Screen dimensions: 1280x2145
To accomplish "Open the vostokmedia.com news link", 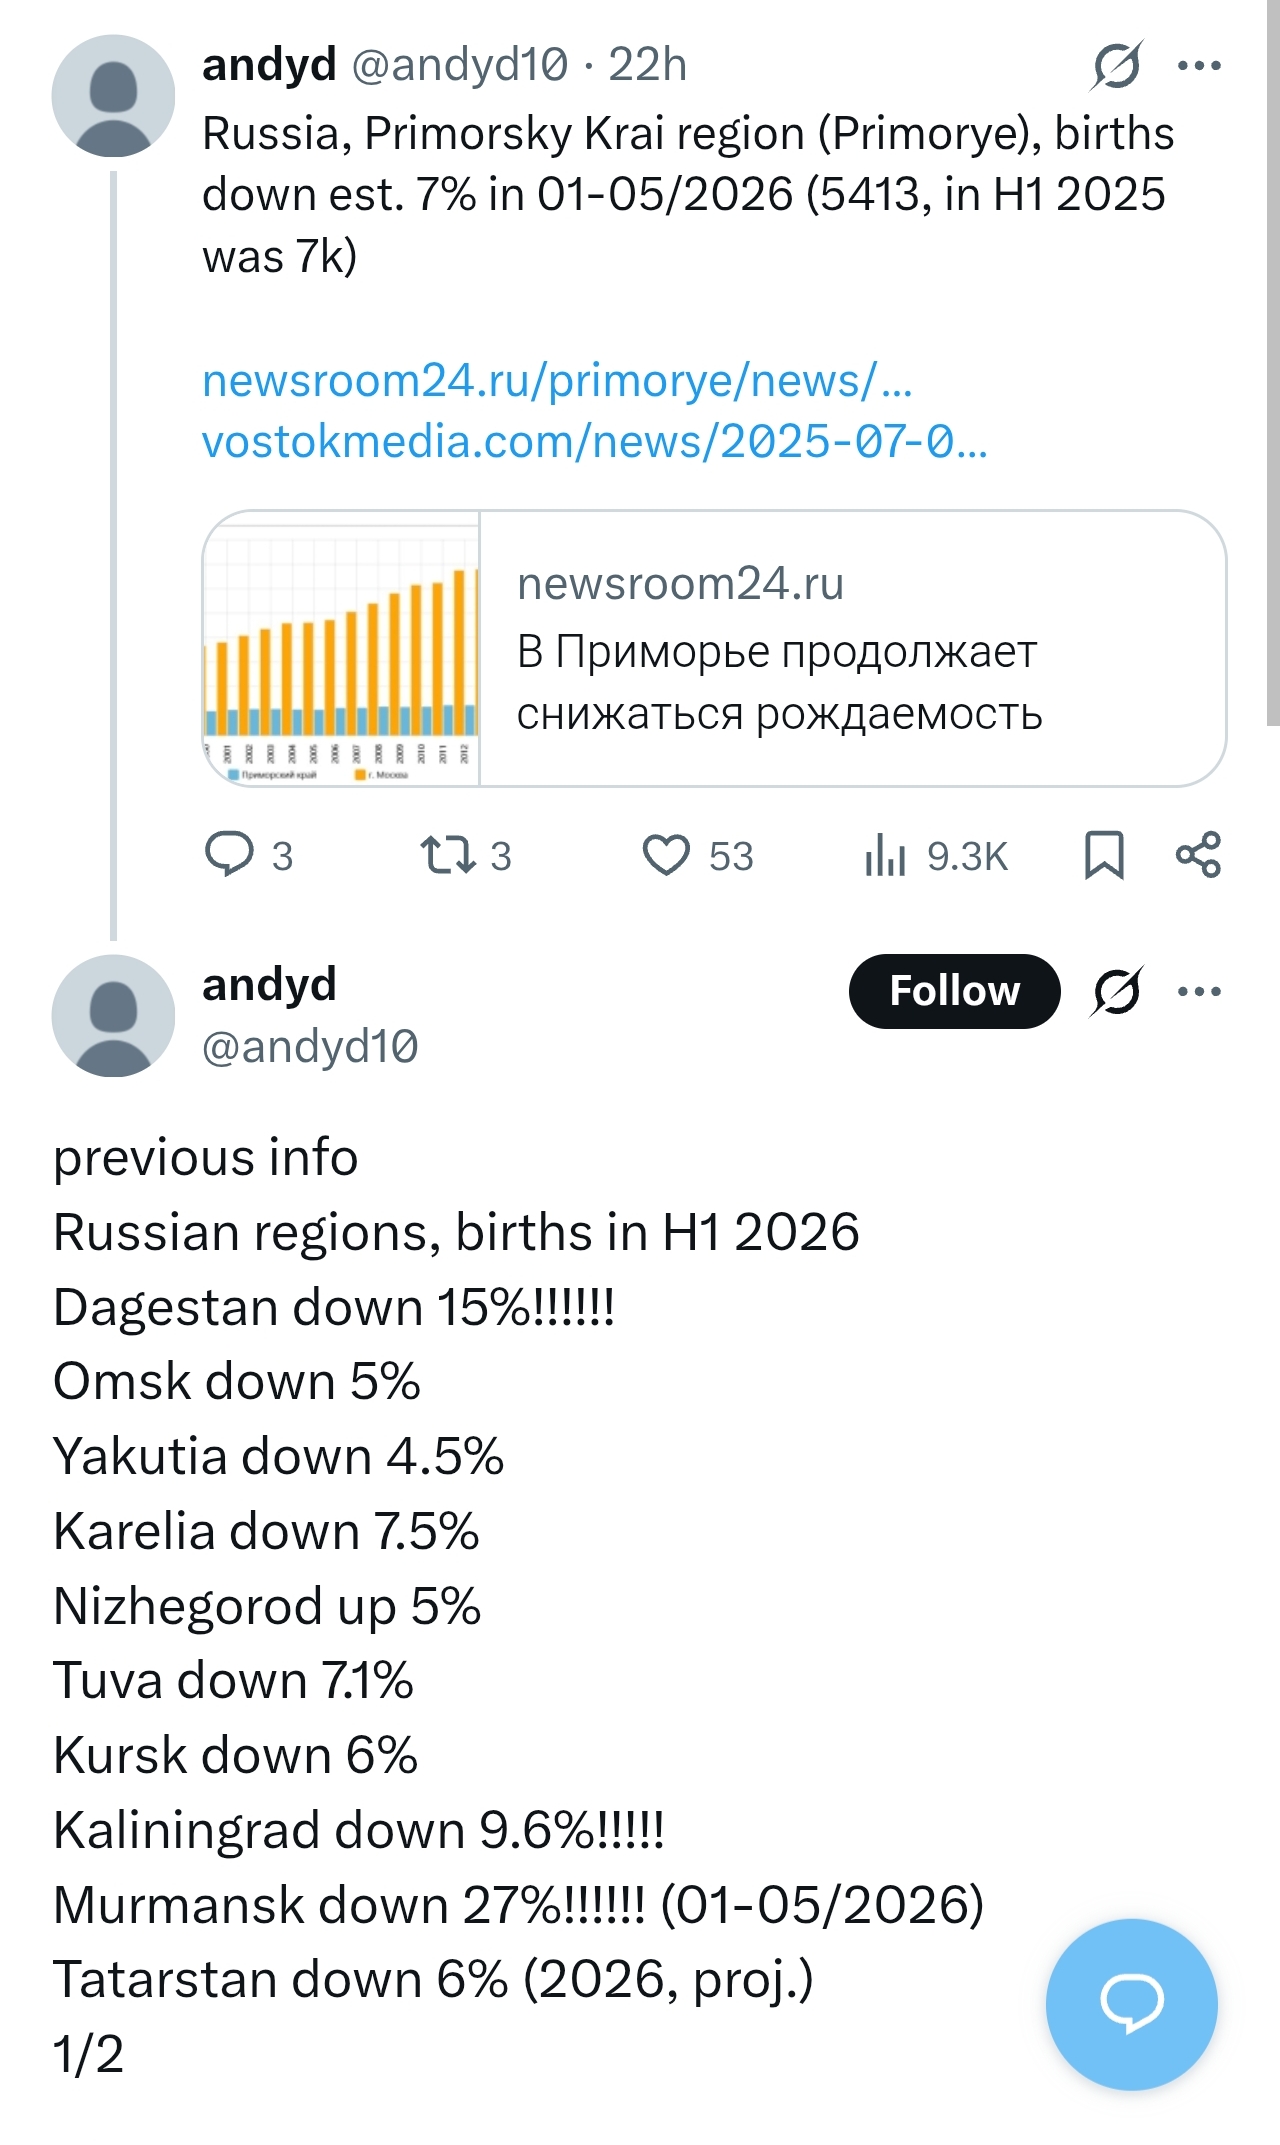I will pyautogui.click(x=595, y=442).
